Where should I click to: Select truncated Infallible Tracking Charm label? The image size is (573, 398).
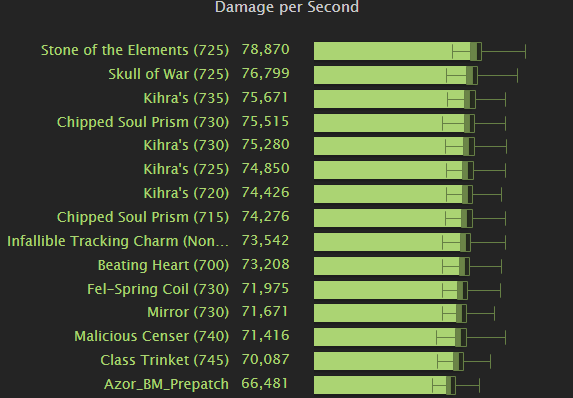(118, 241)
